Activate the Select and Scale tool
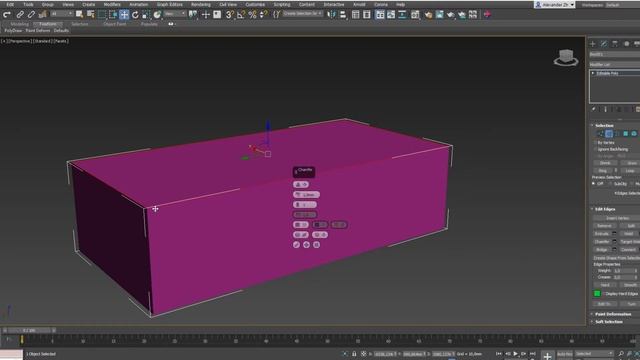This screenshot has height=360, width=640. 146,15
